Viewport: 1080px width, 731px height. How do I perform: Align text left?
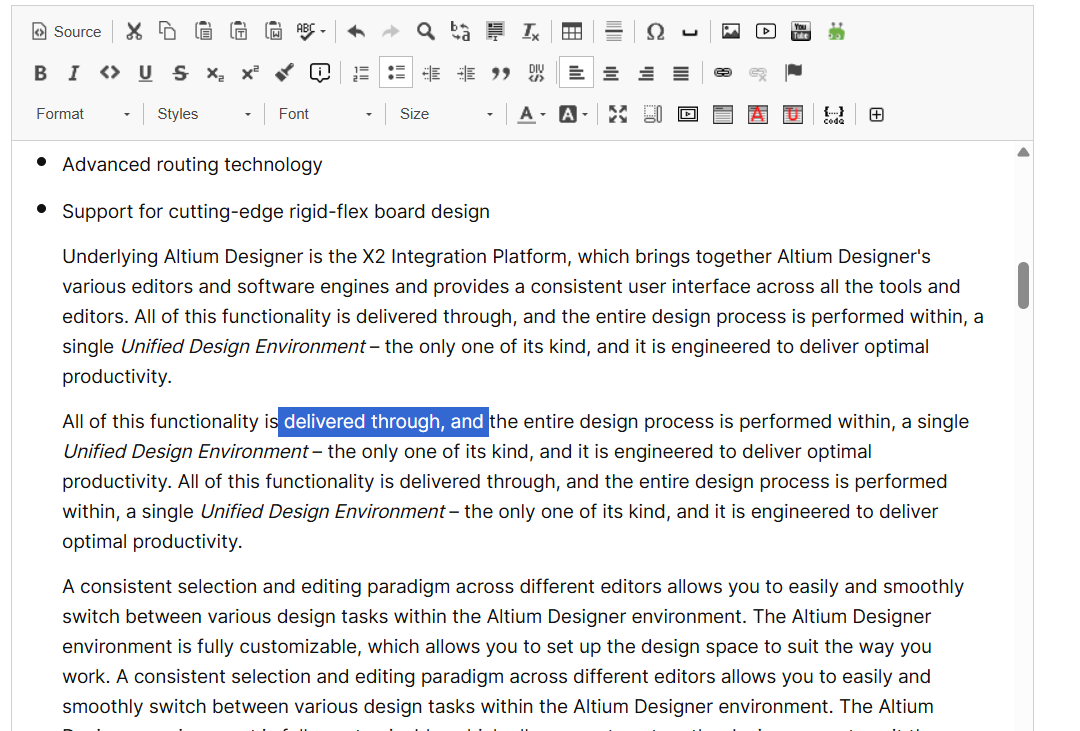tap(577, 73)
